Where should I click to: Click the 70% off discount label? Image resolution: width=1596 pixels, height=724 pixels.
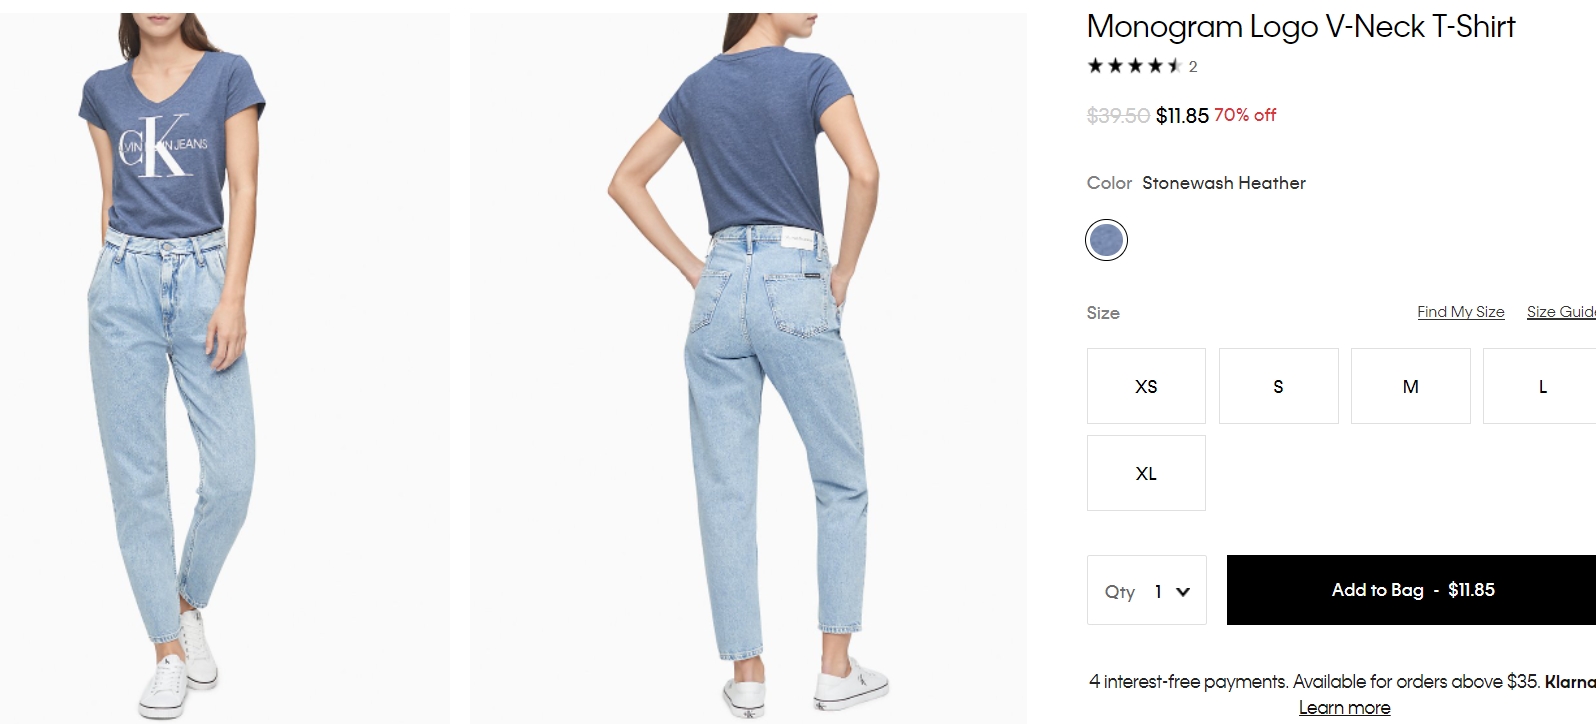(x=1245, y=115)
